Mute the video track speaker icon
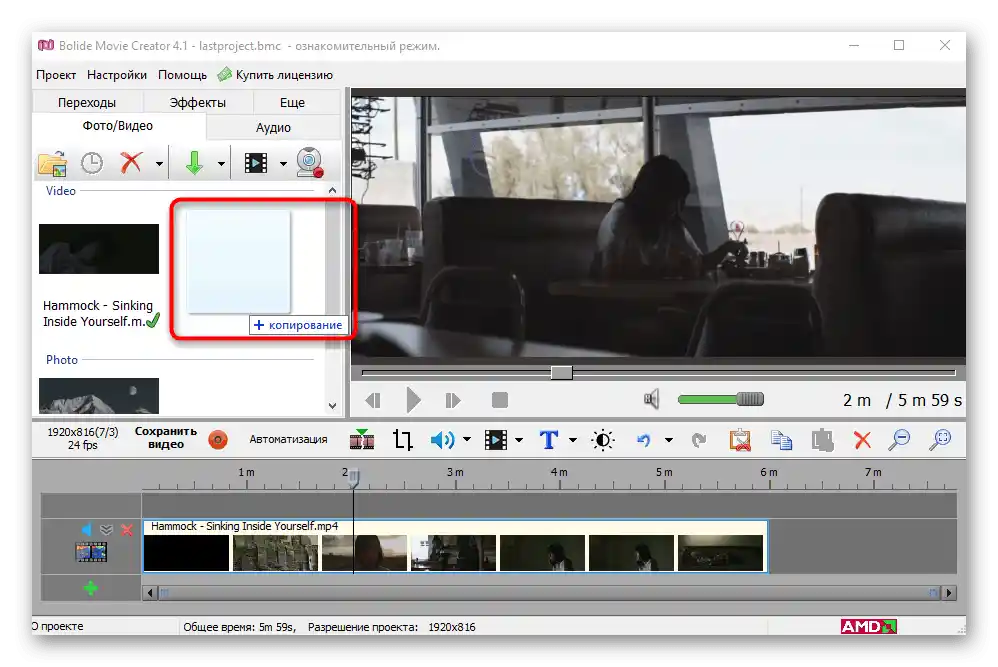Viewport: 998px width, 667px height. click(x=87, y=529)
